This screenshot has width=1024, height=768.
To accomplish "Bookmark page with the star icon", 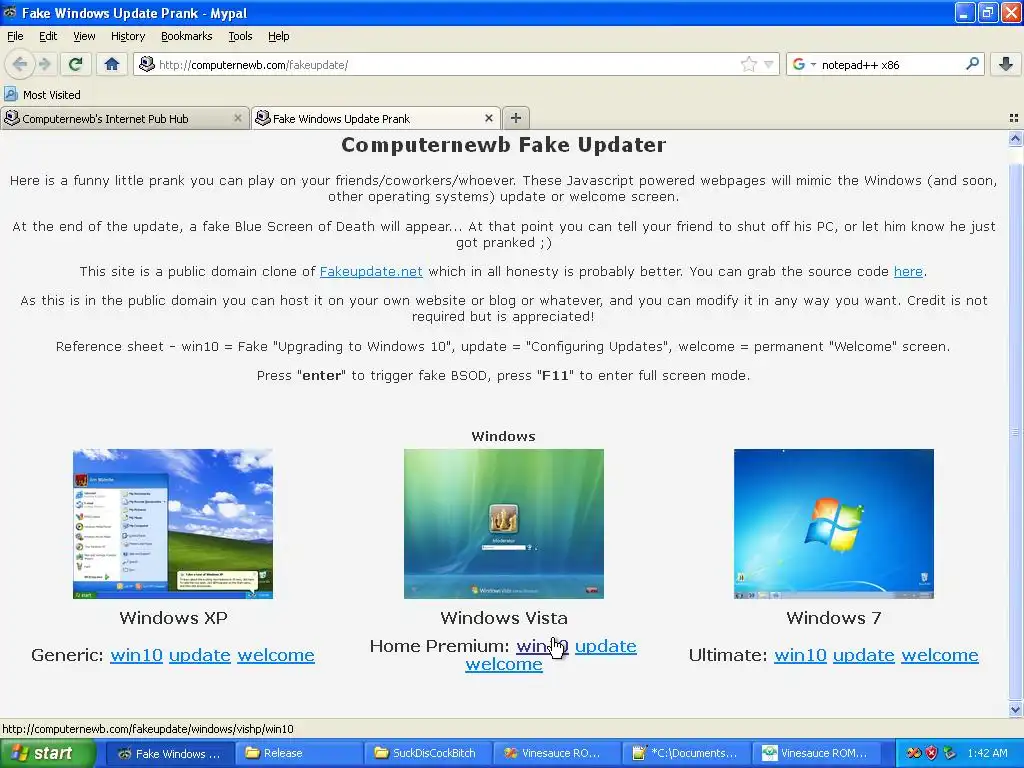I will point(748,64).
